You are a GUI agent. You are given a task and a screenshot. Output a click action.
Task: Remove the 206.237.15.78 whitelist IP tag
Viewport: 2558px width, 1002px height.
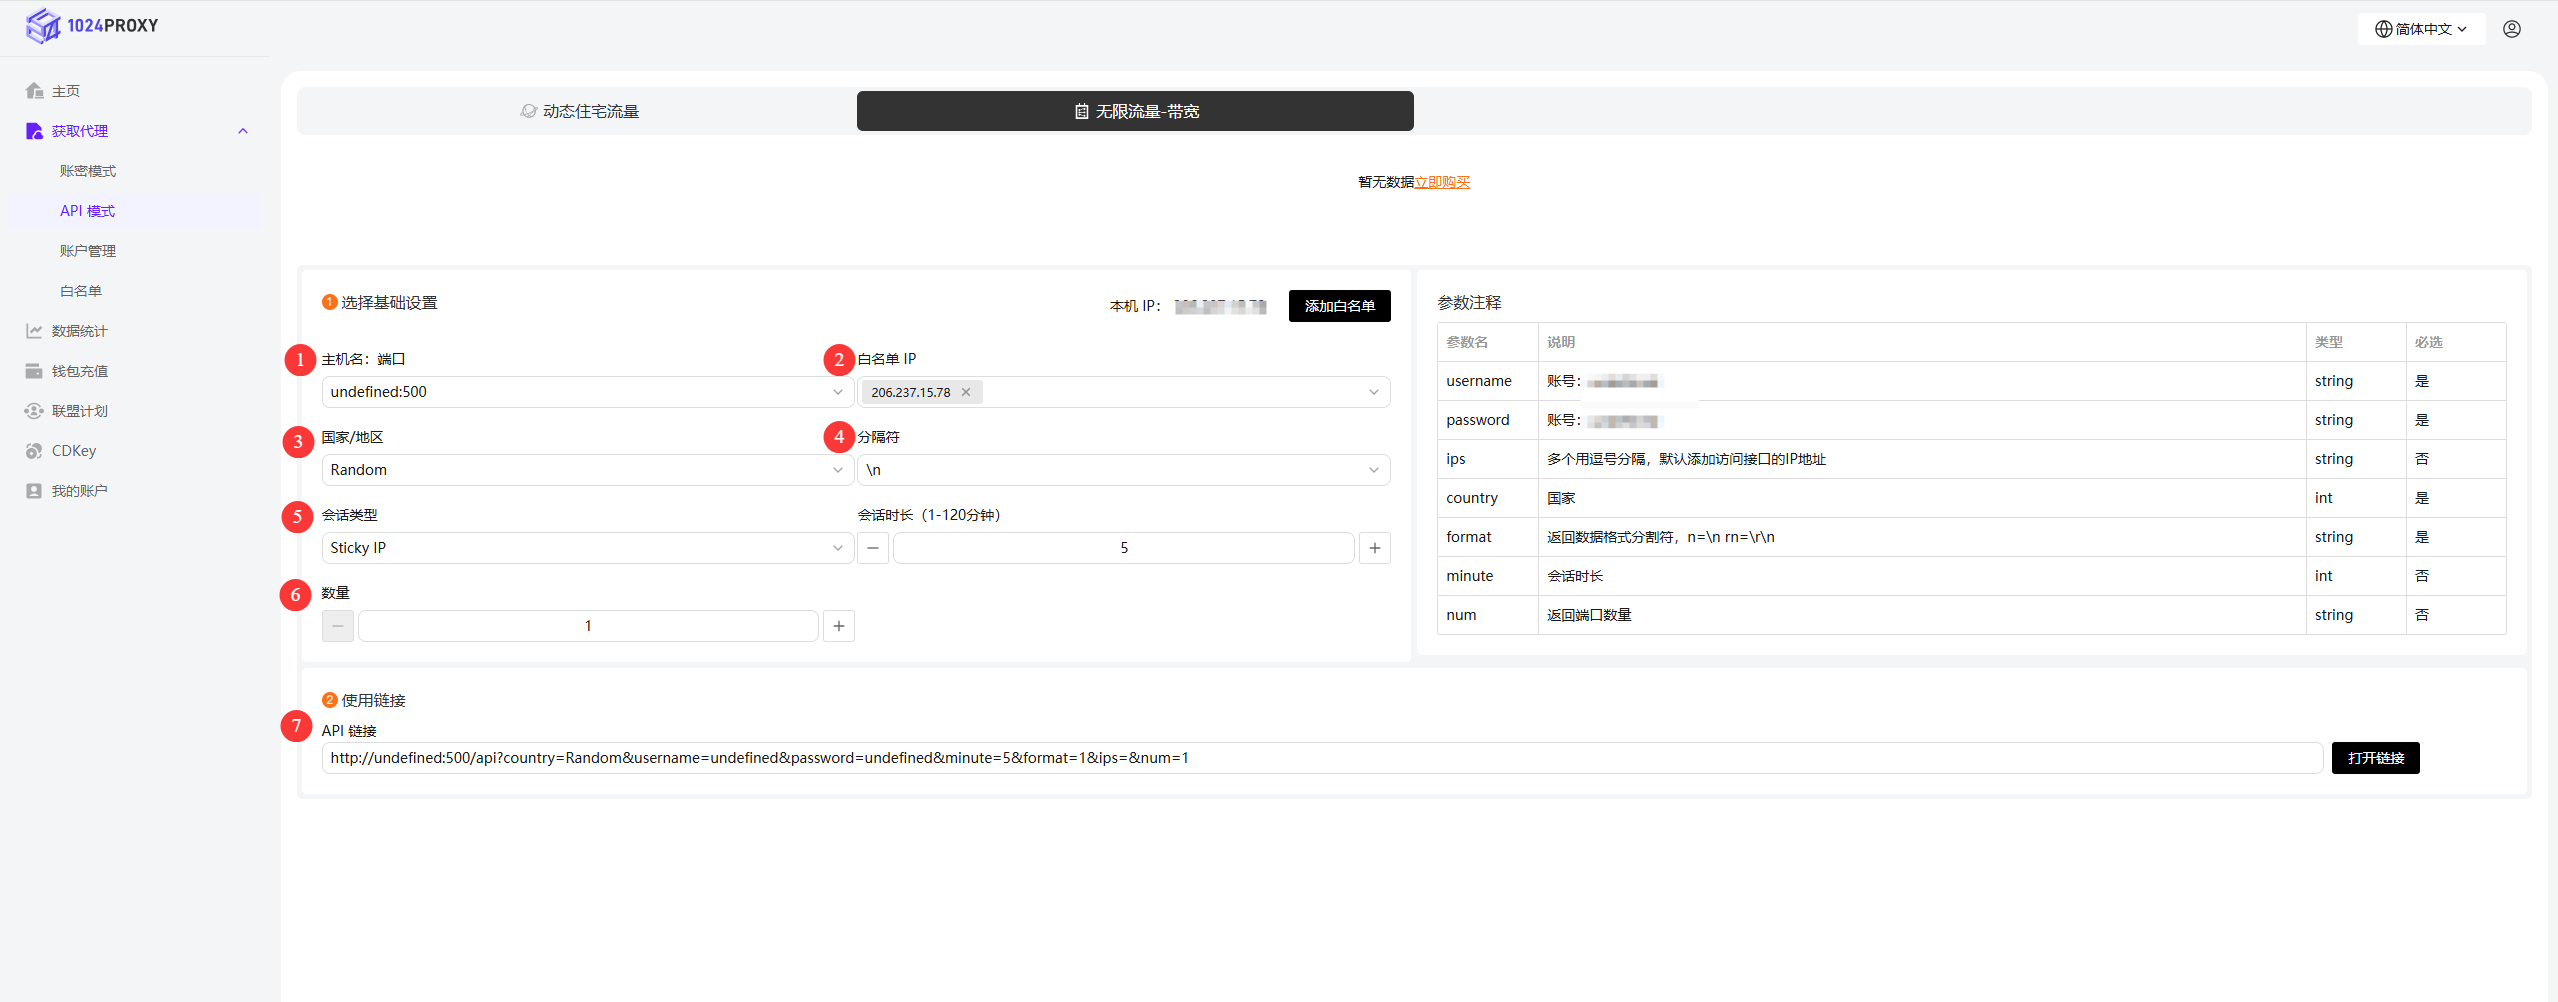pyautogui.click(x=966, y=392)
